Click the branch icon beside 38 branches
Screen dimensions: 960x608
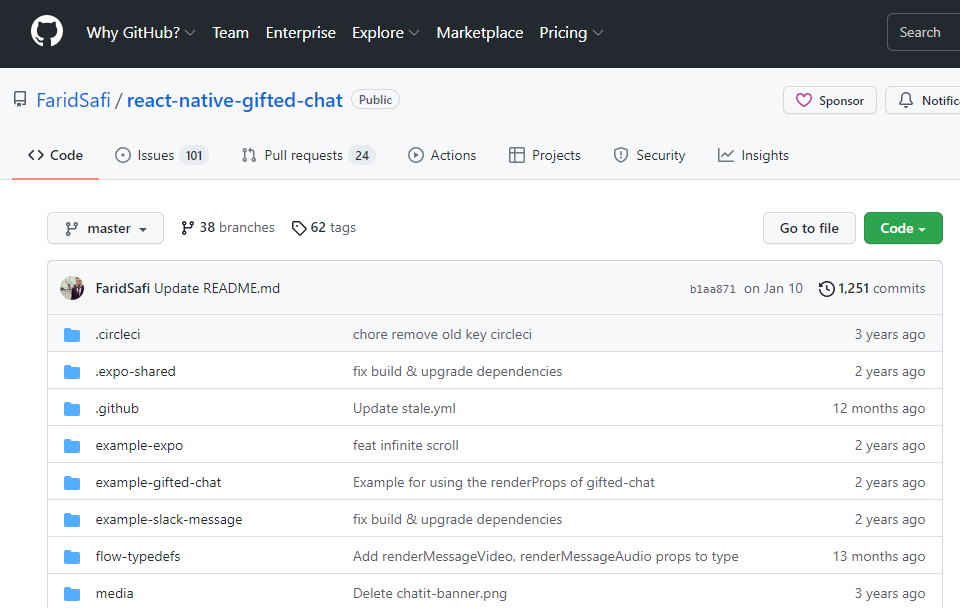[187, 228]
